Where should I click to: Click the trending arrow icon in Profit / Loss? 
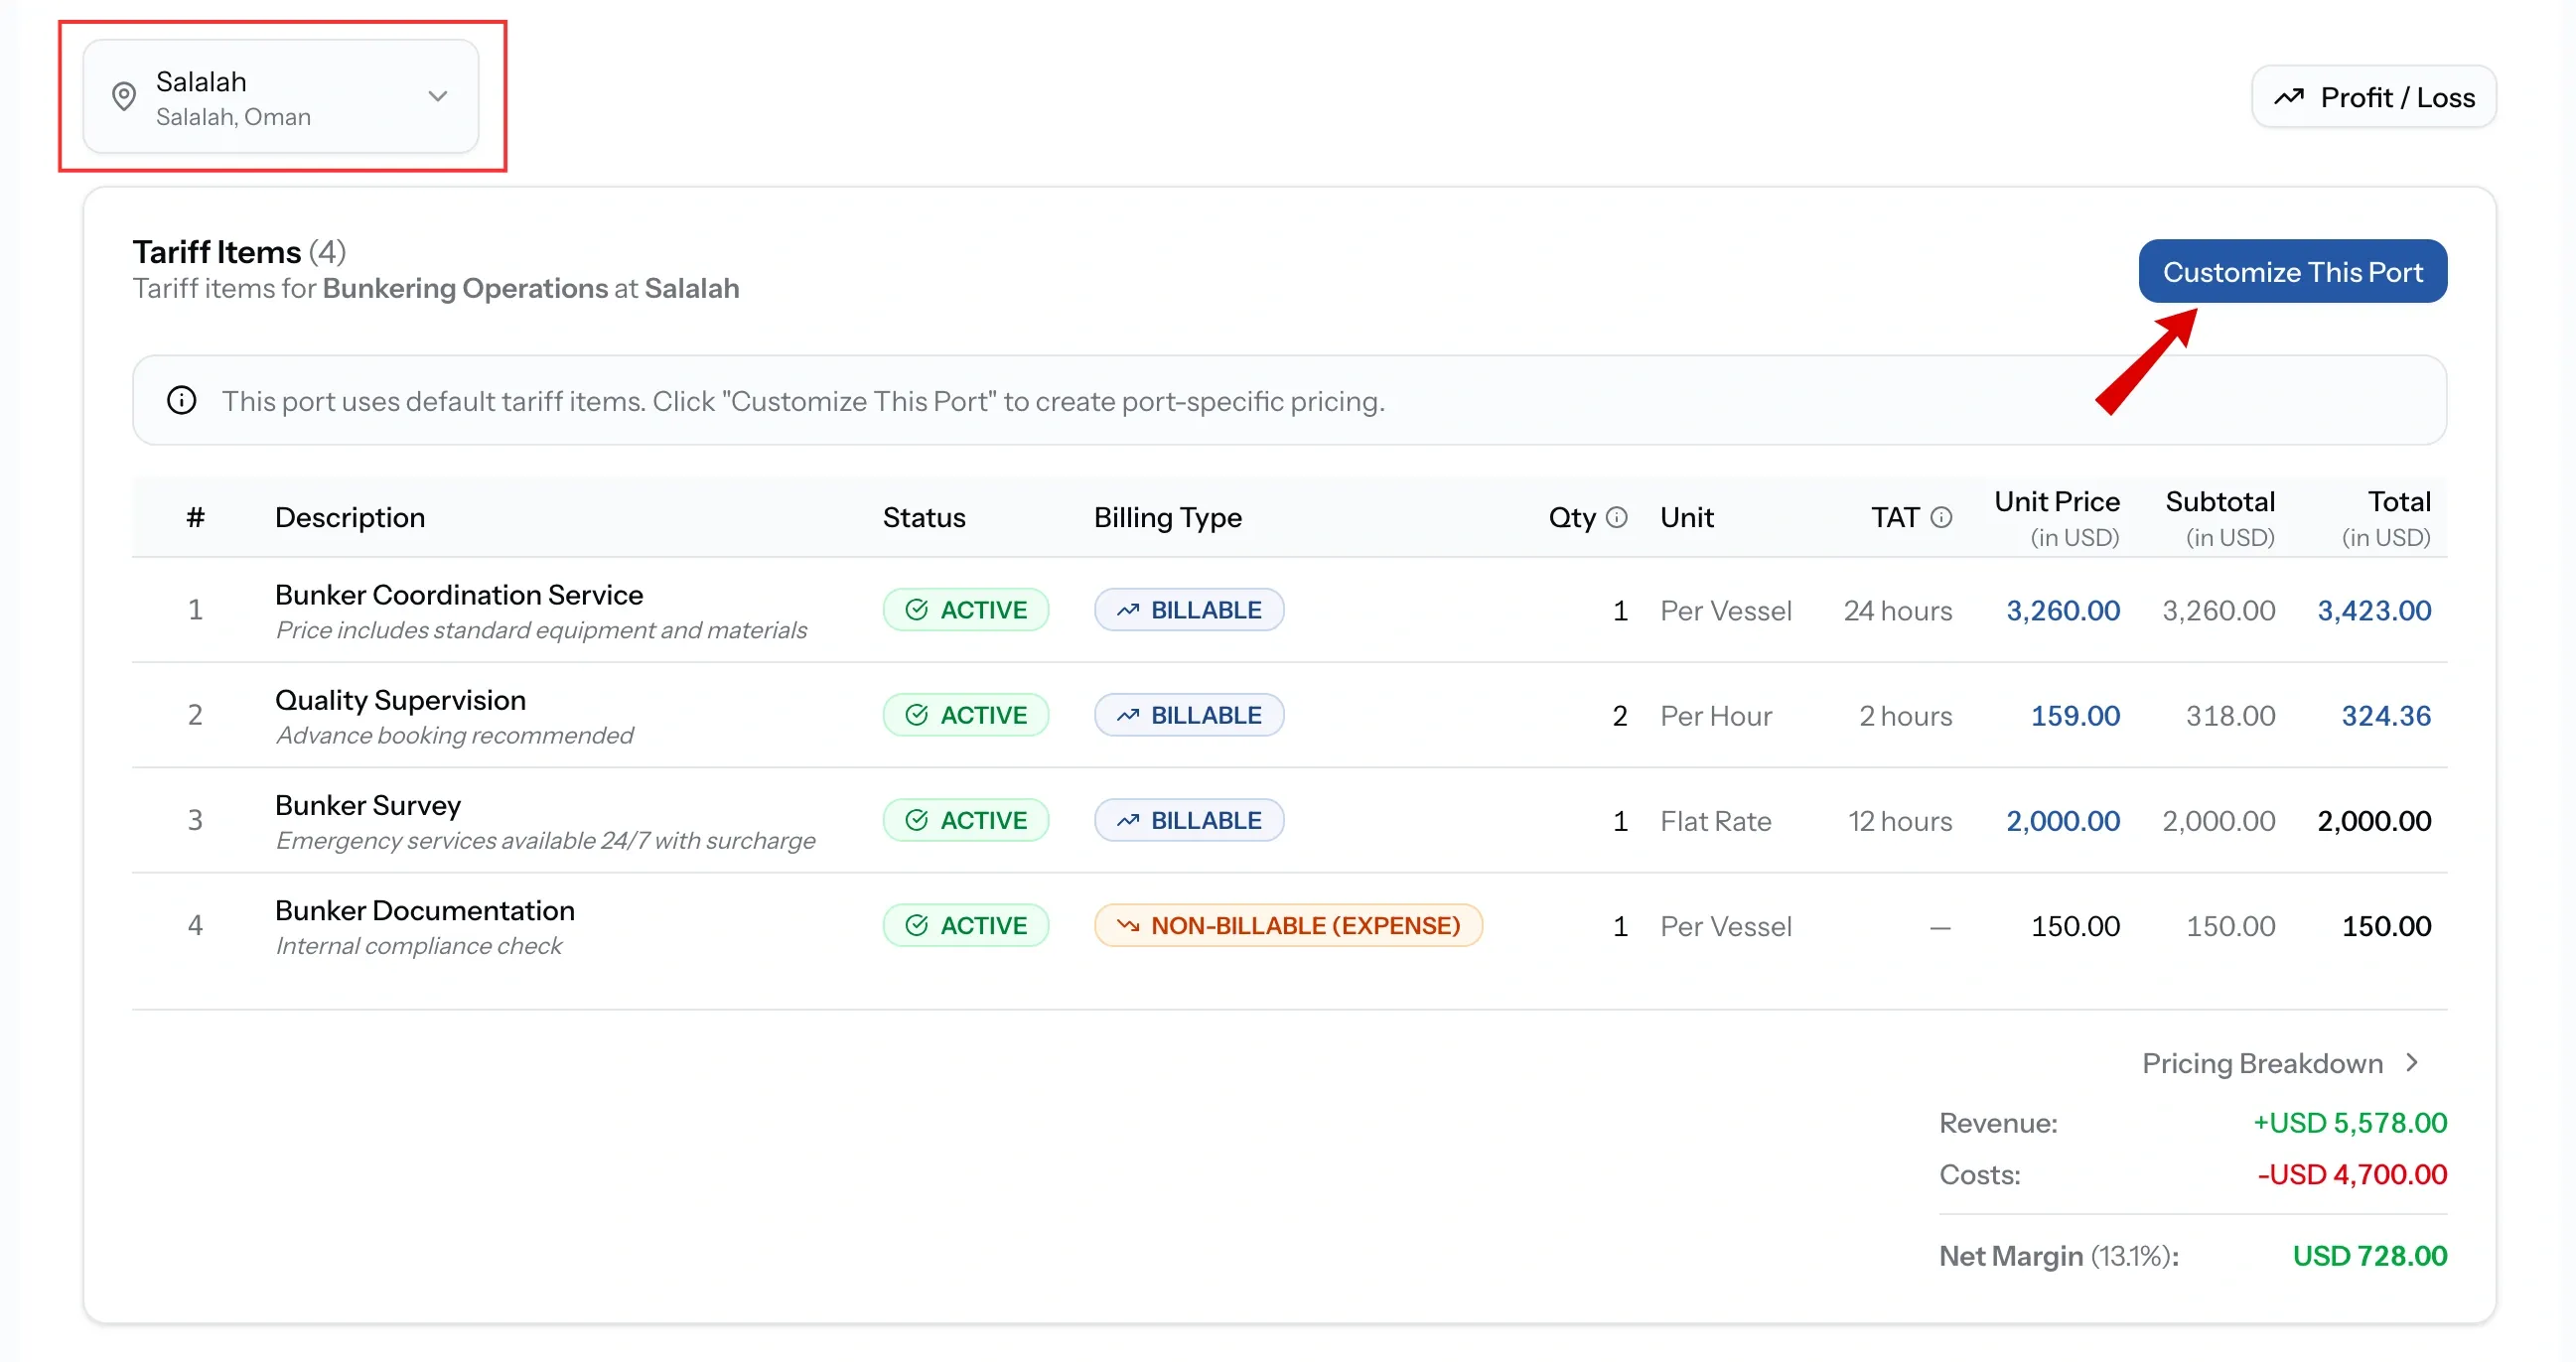2289,97
